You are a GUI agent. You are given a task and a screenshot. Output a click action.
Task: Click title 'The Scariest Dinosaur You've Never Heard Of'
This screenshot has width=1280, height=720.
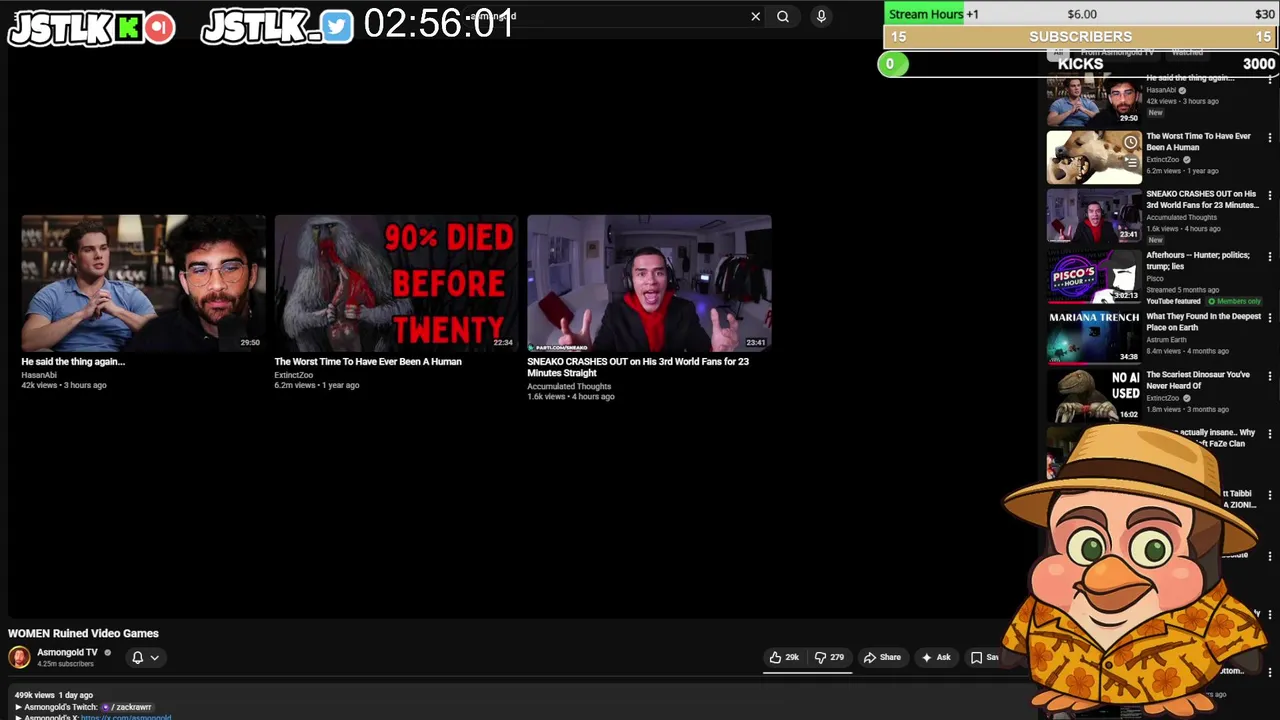(1198, 380)
